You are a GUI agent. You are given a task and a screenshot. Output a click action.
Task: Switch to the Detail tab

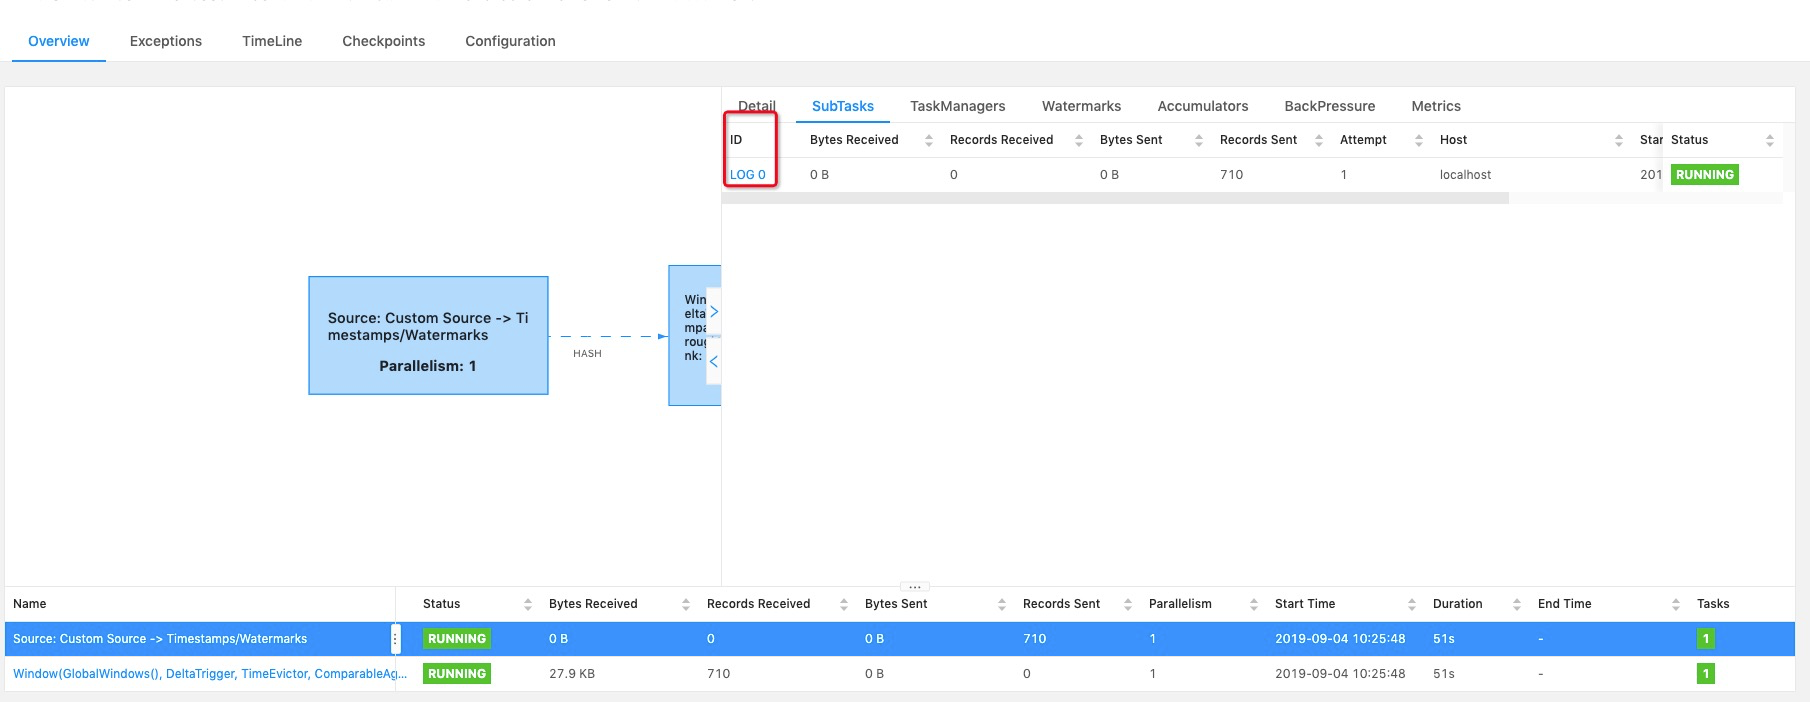tap(757, 106)
